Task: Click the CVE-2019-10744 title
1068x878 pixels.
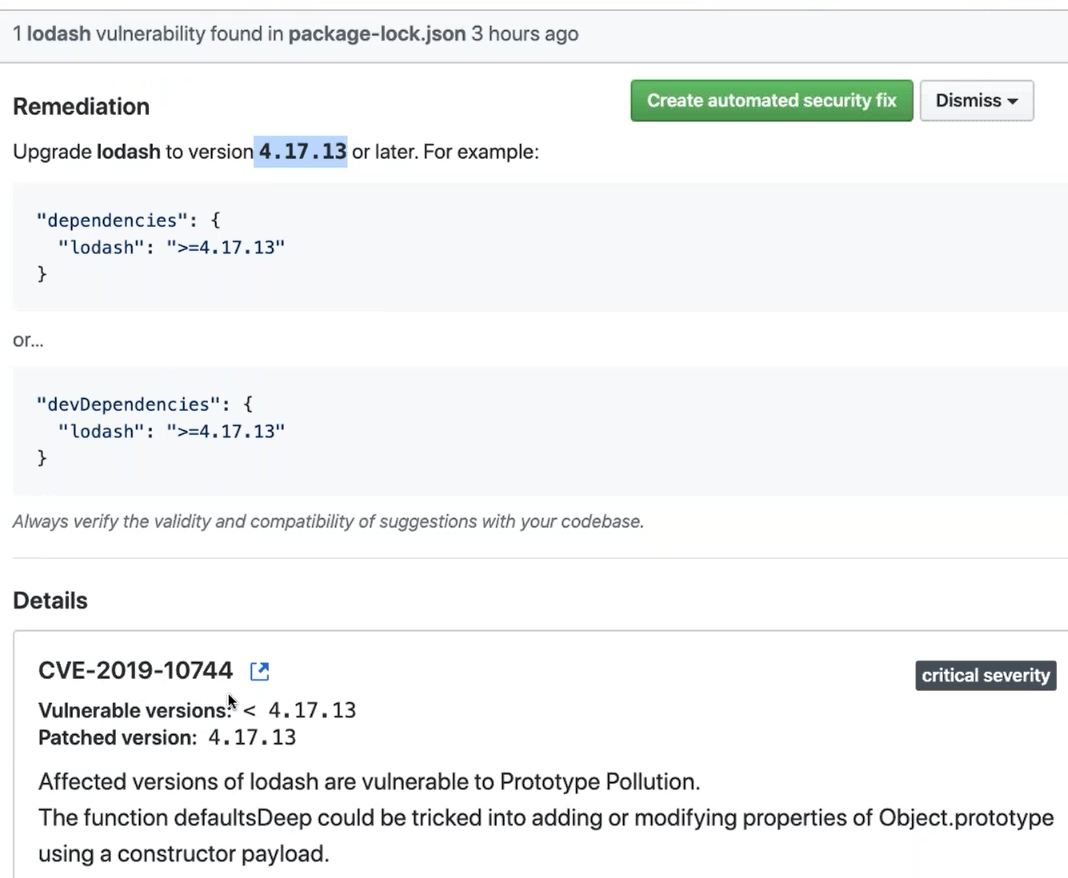Action: (136, 671)
